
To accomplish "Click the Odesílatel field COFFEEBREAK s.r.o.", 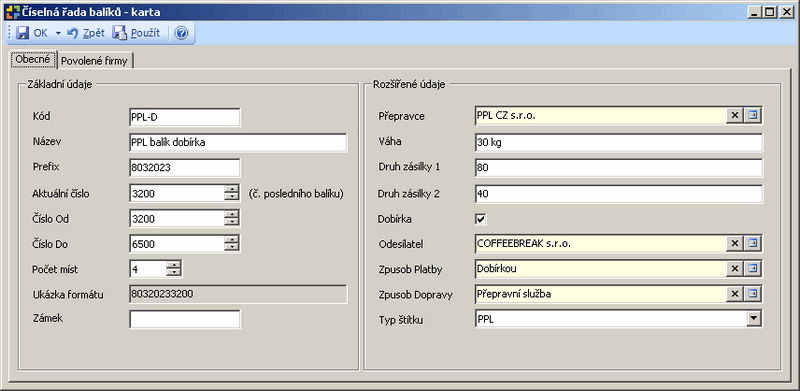I will pos(601,243).
